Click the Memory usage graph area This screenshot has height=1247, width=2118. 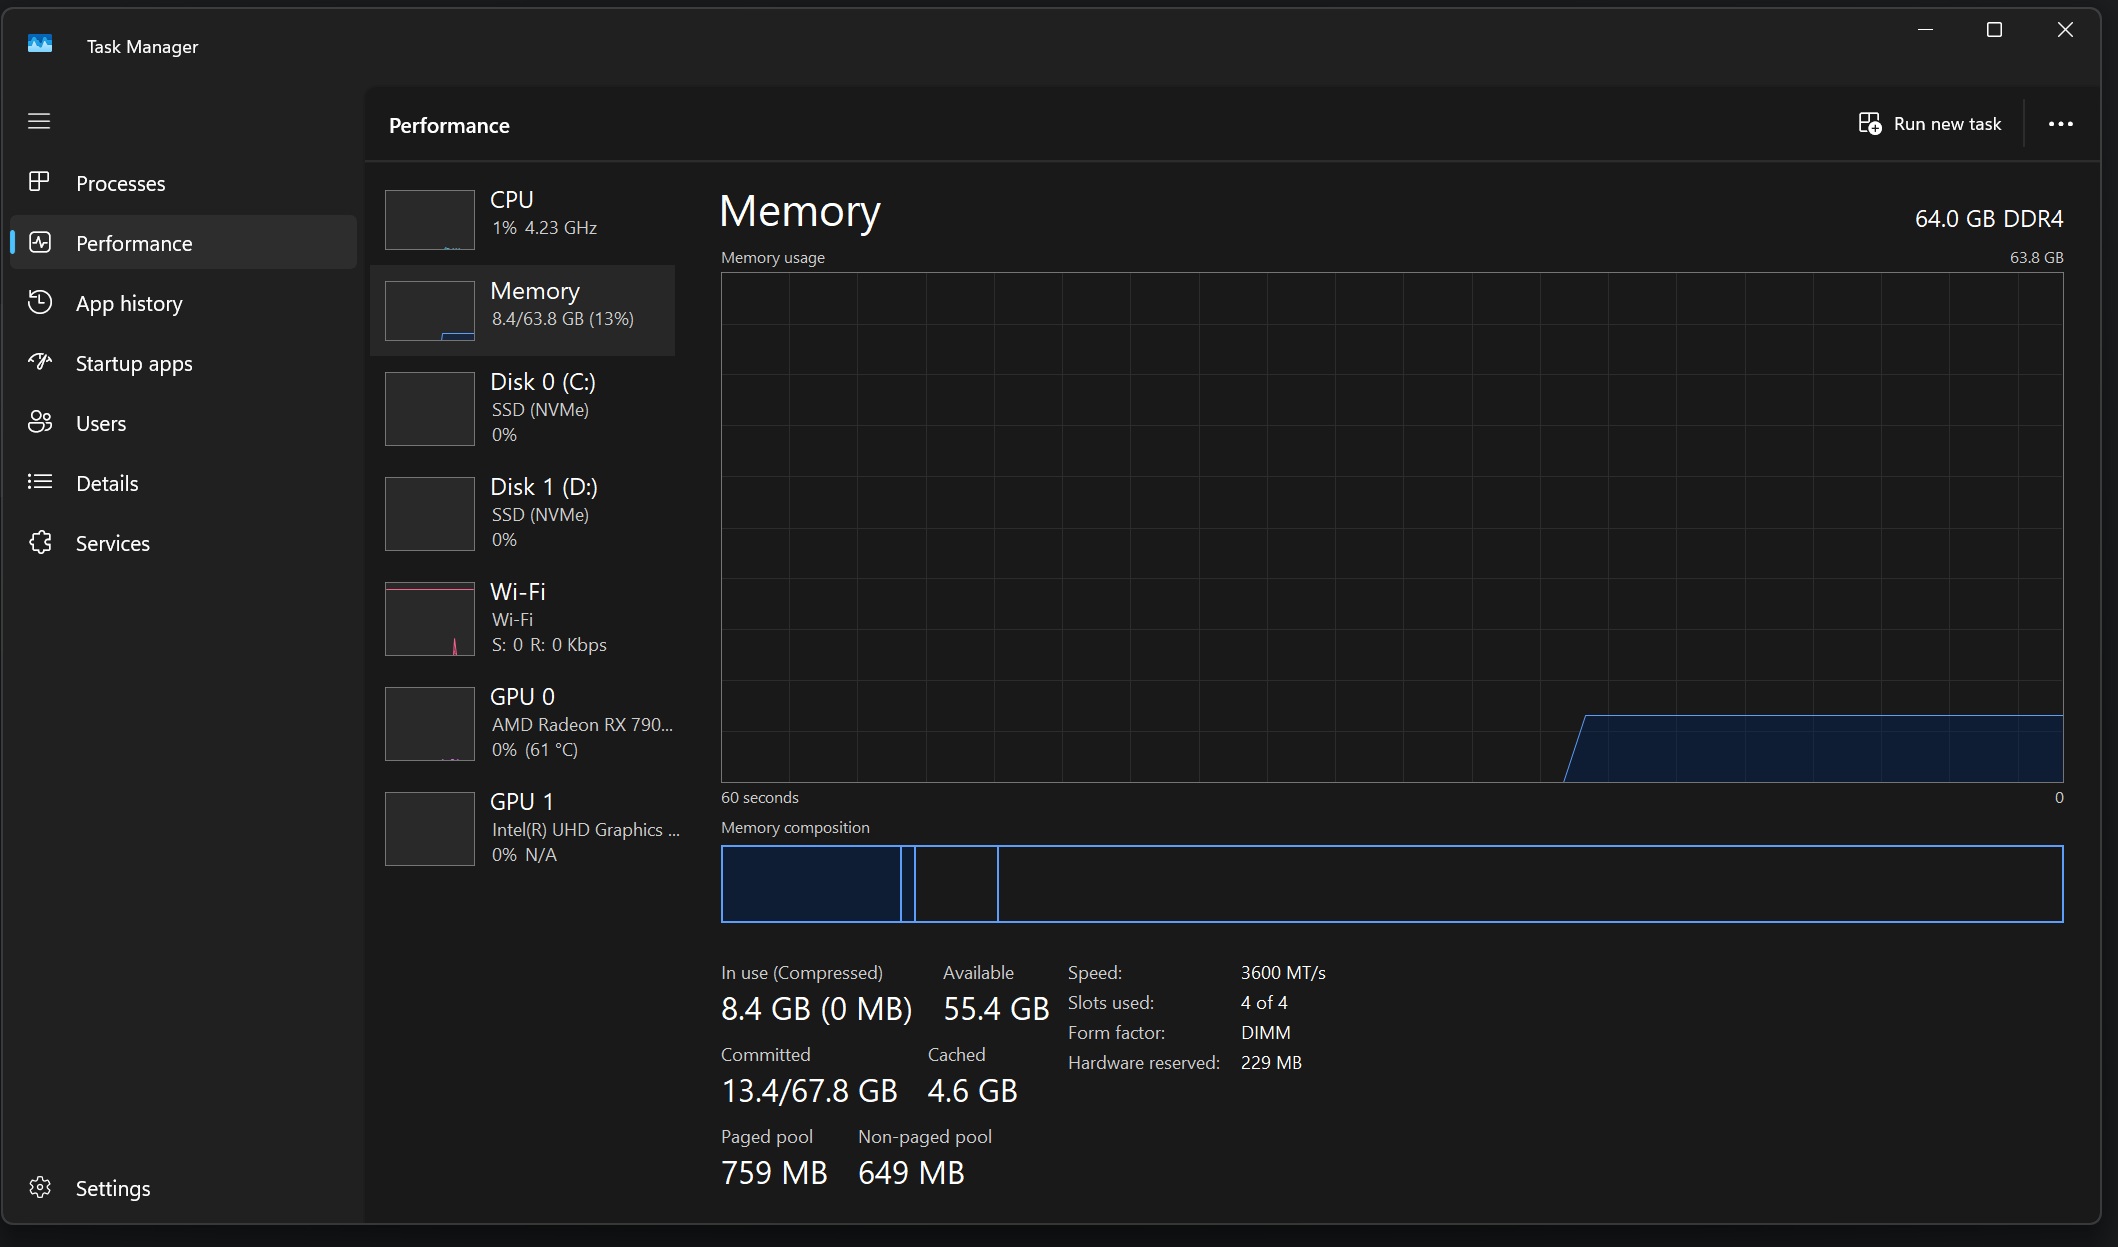[x=1392, y=527]
